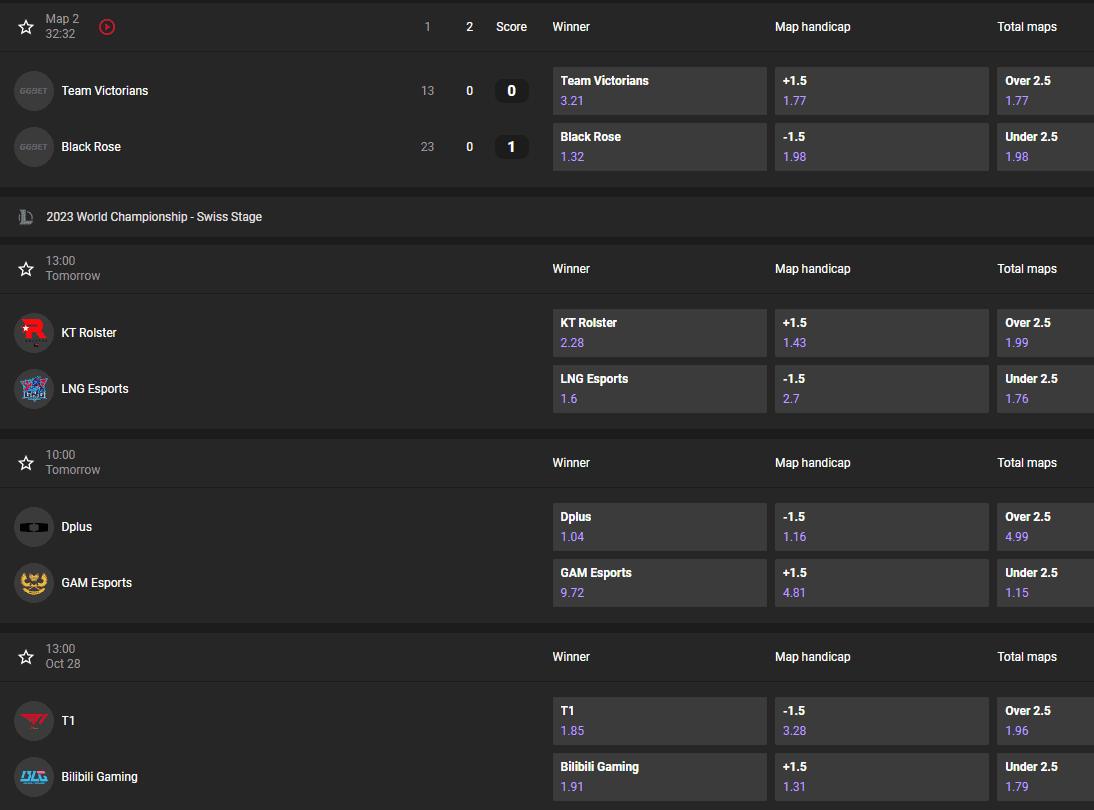The height and width of the screenshot is (810, 1094).
Task: Open Black Rose team name
Action: (91, 147)
